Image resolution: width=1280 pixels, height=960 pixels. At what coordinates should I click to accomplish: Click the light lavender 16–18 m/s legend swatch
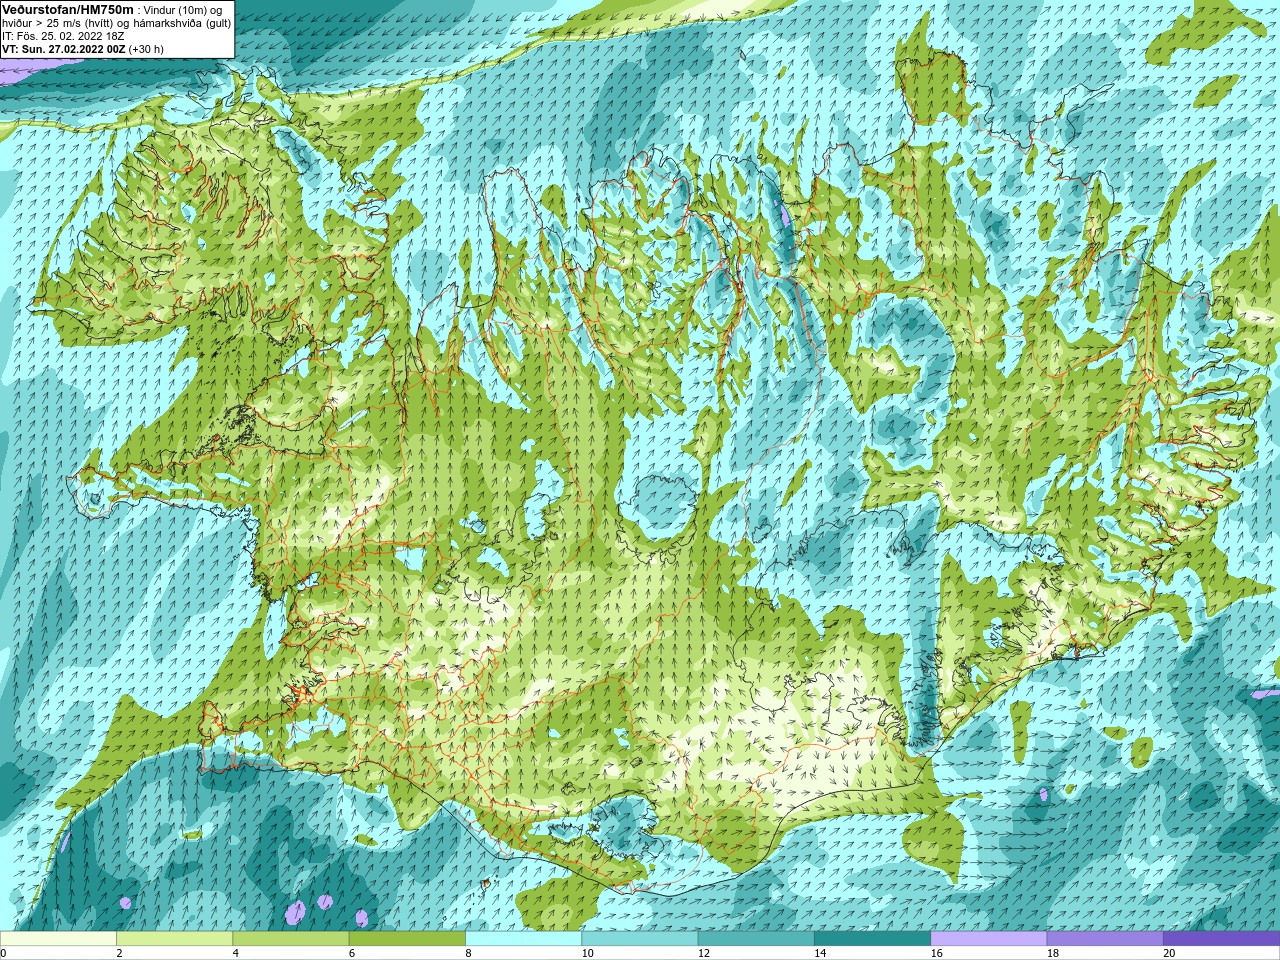tap(988, 939)
